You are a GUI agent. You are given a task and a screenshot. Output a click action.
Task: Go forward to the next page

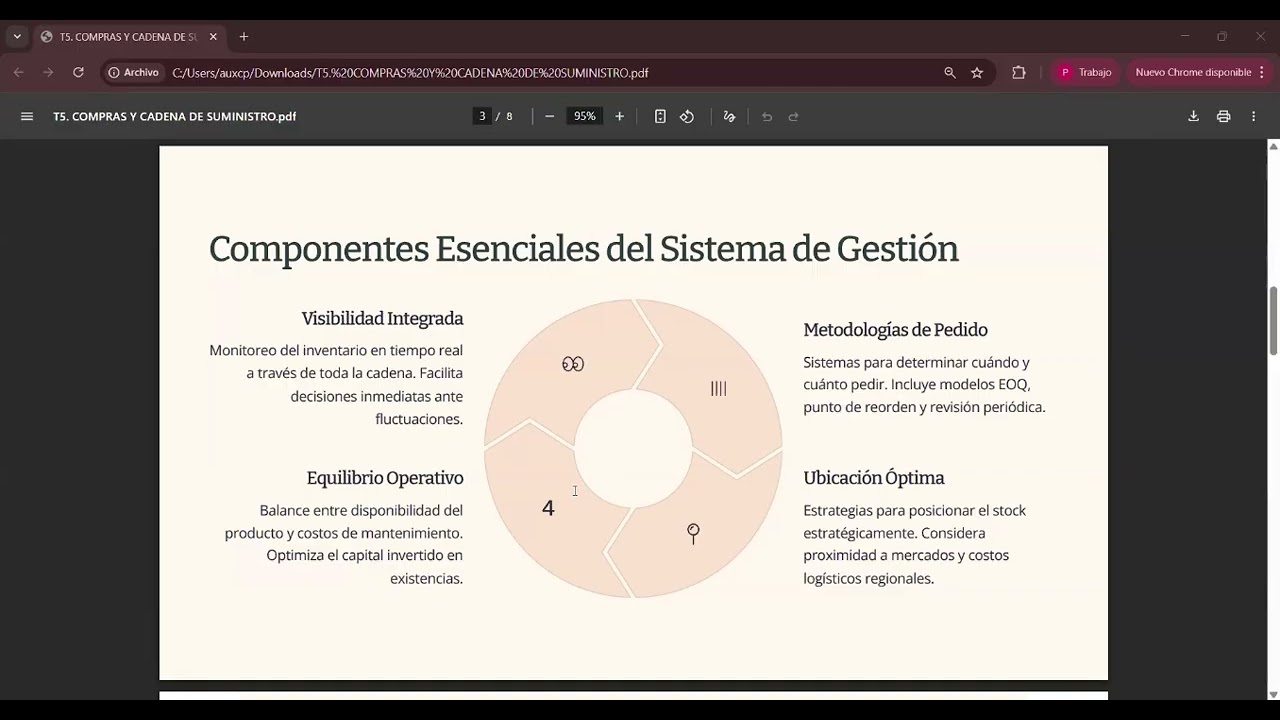tap(48, 73)
